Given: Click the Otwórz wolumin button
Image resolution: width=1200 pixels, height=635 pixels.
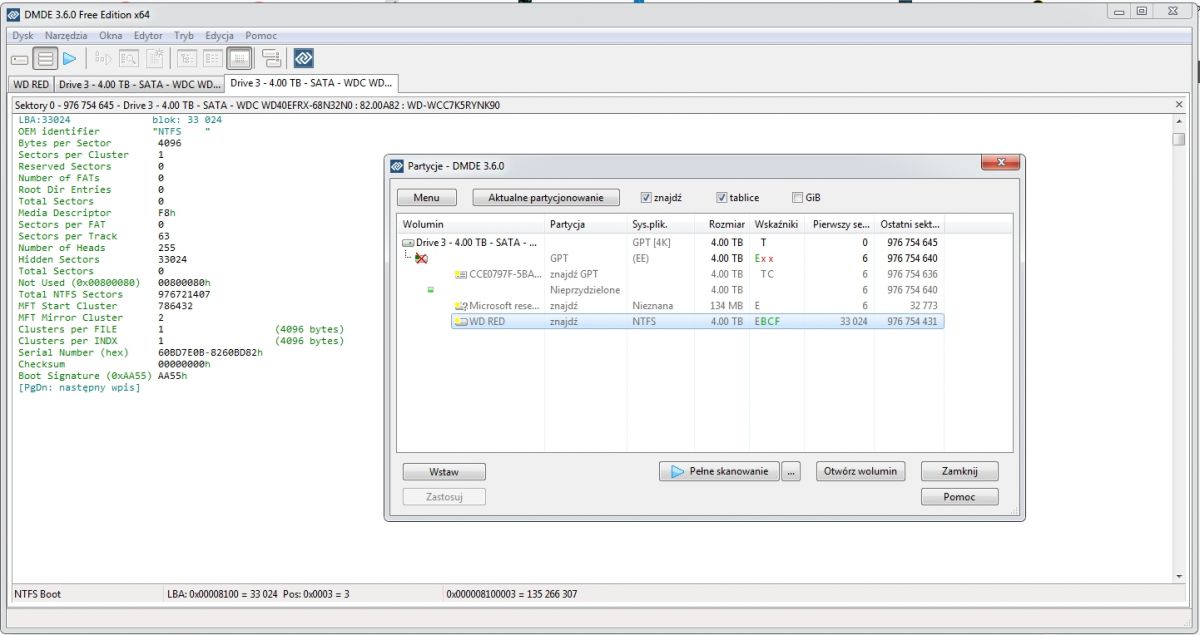Looking at the screenshot, I should [861, 471].
